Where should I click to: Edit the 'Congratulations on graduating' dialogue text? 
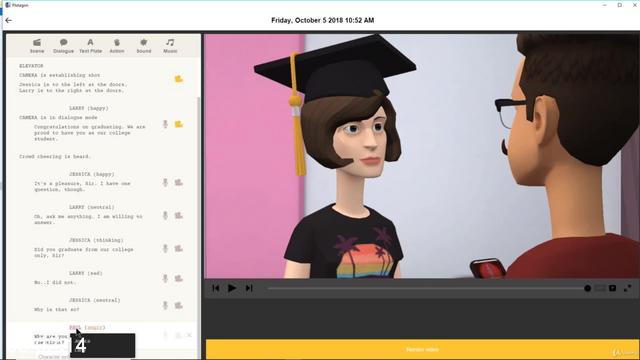pos(89,133)
